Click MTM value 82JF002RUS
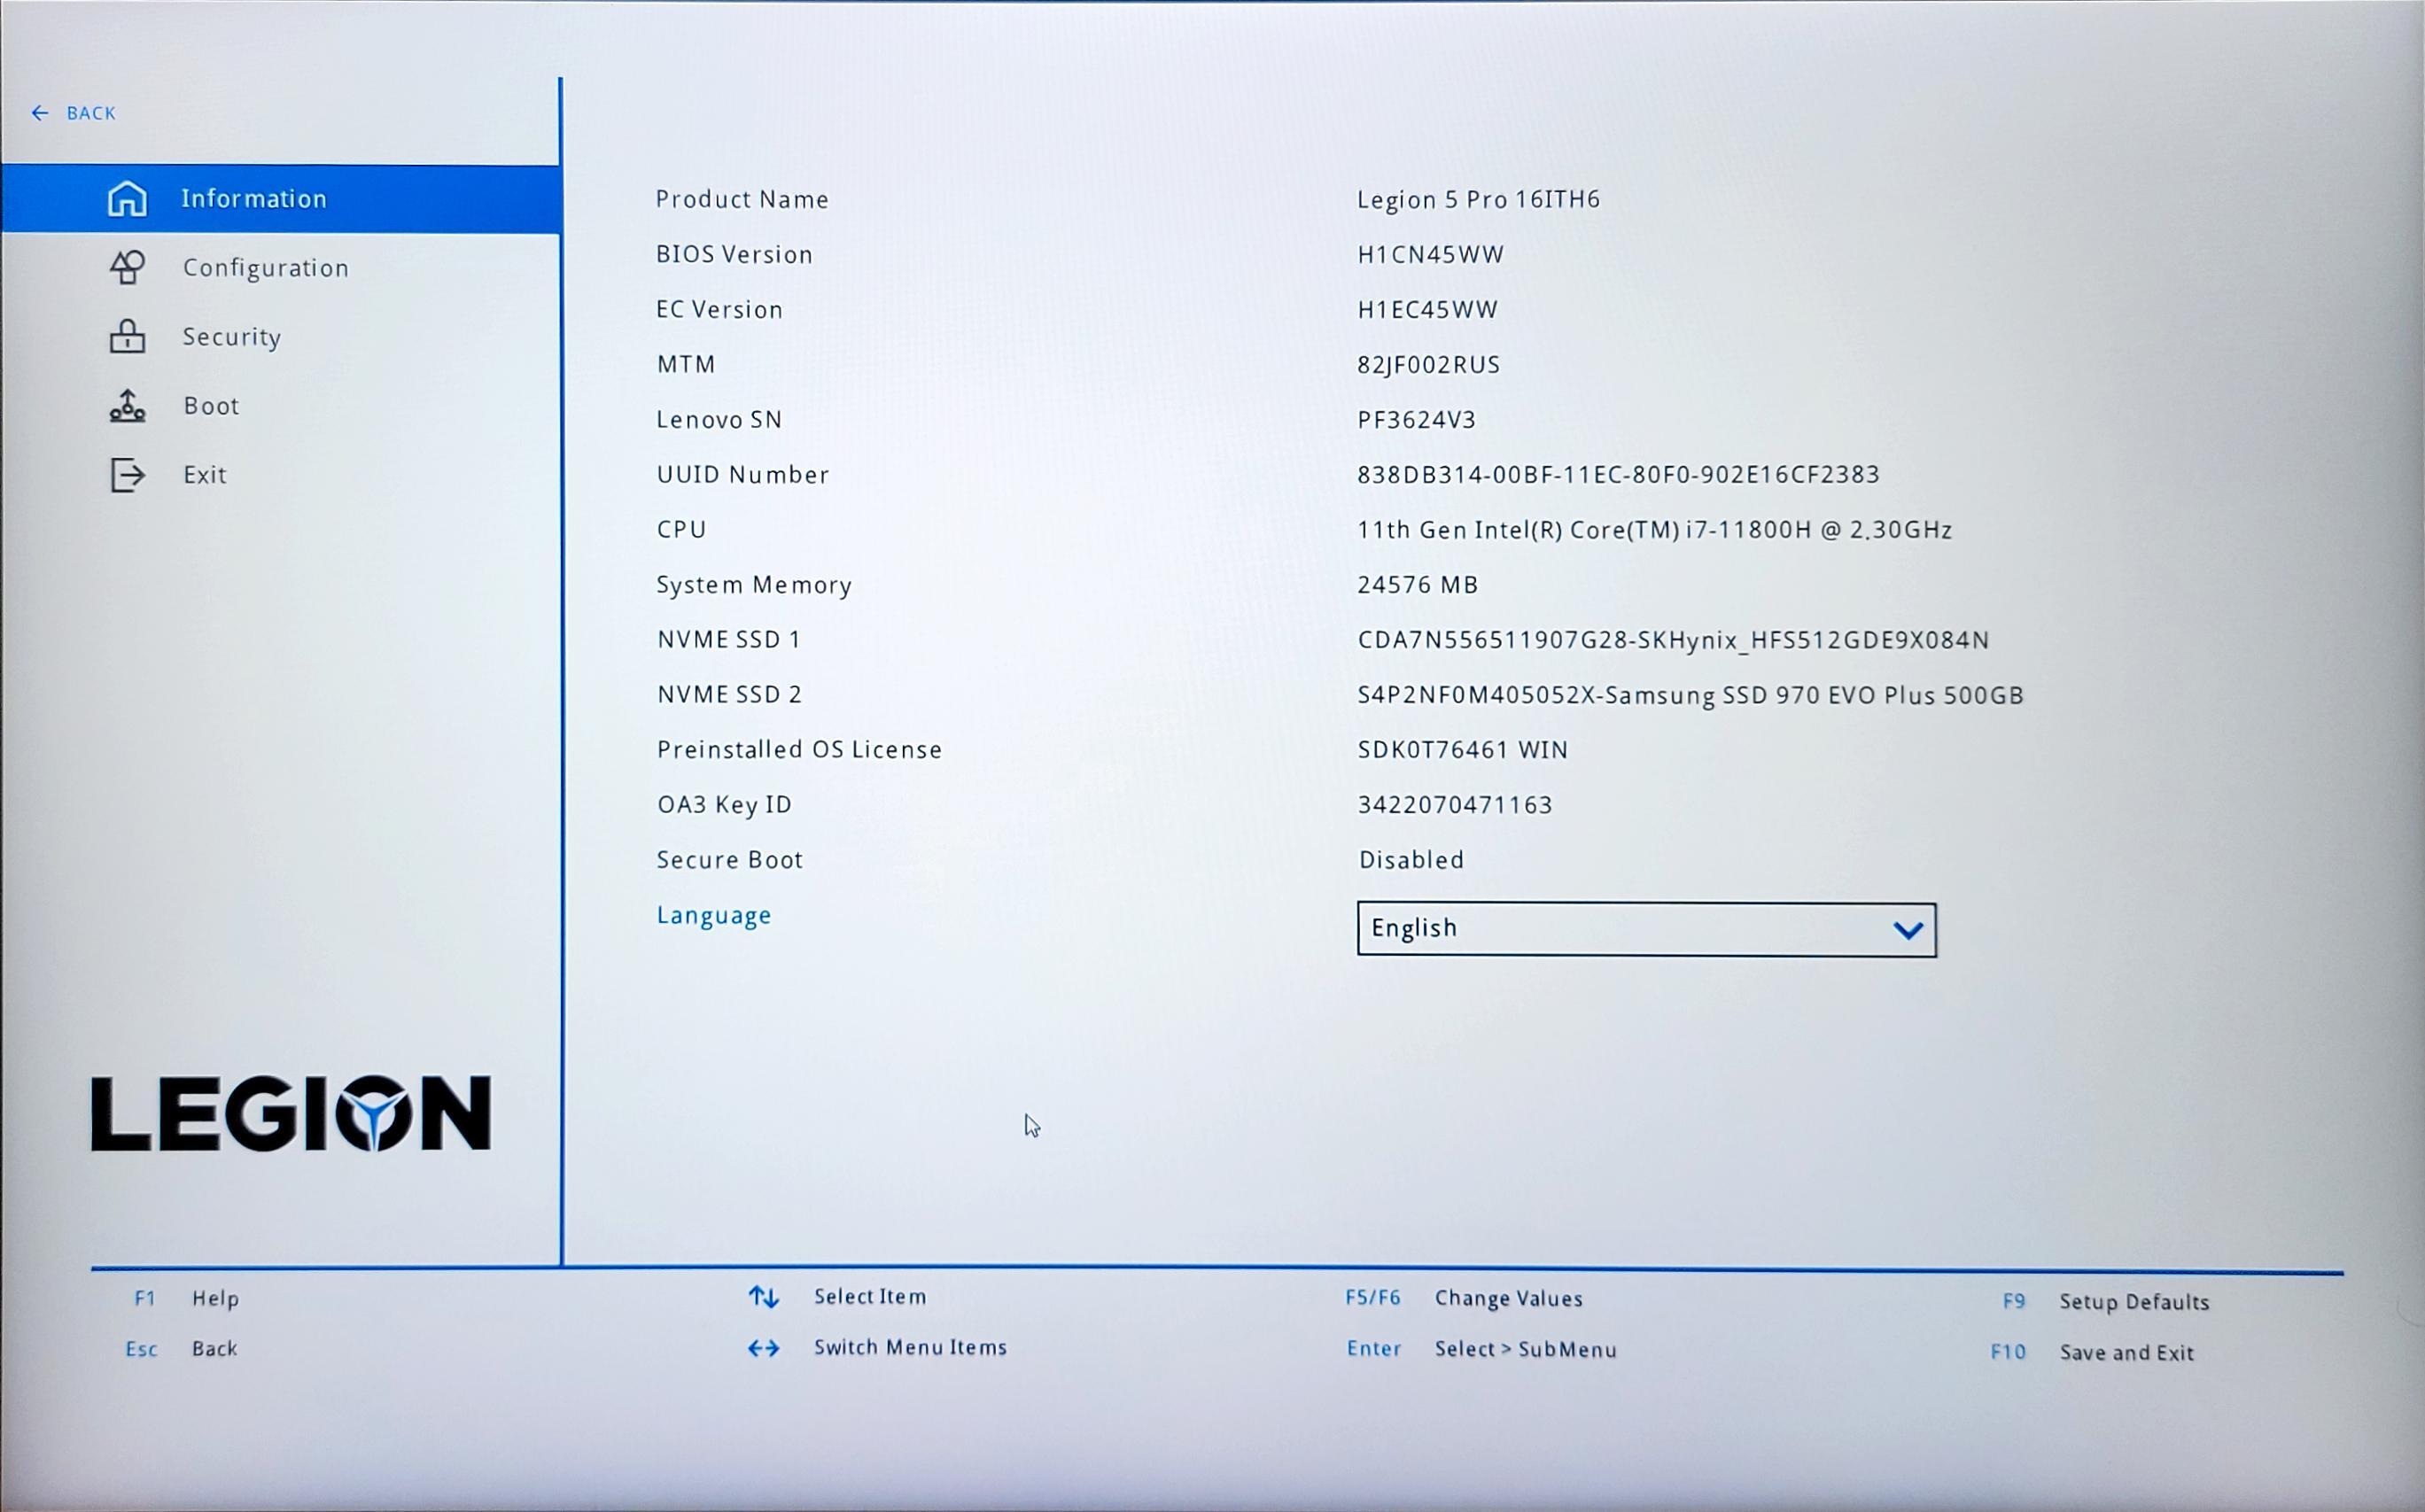The image size is (2425, 1512). [1429, 364]
